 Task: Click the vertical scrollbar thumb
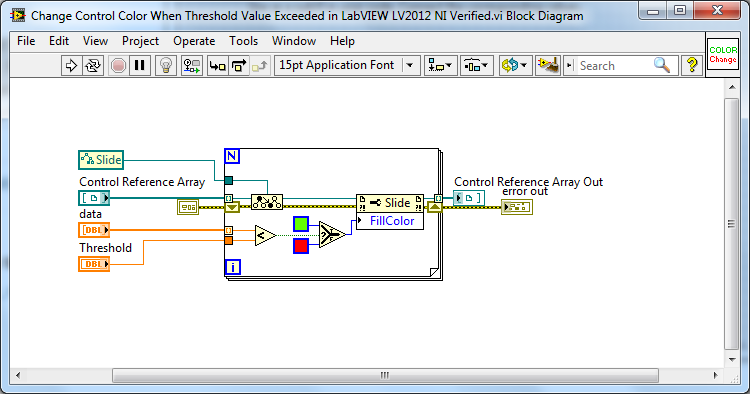click(732, 224)
